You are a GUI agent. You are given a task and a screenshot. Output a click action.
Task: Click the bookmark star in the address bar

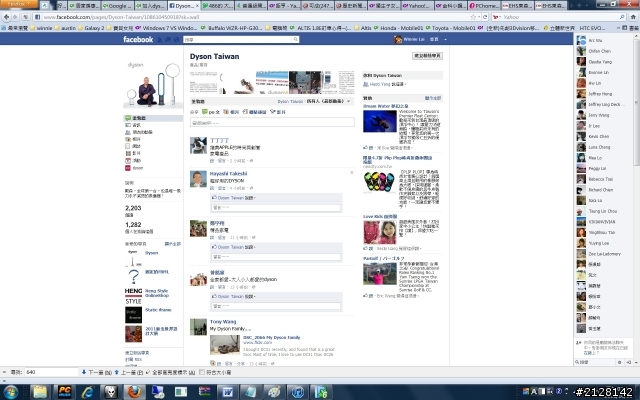click(473, 17)
